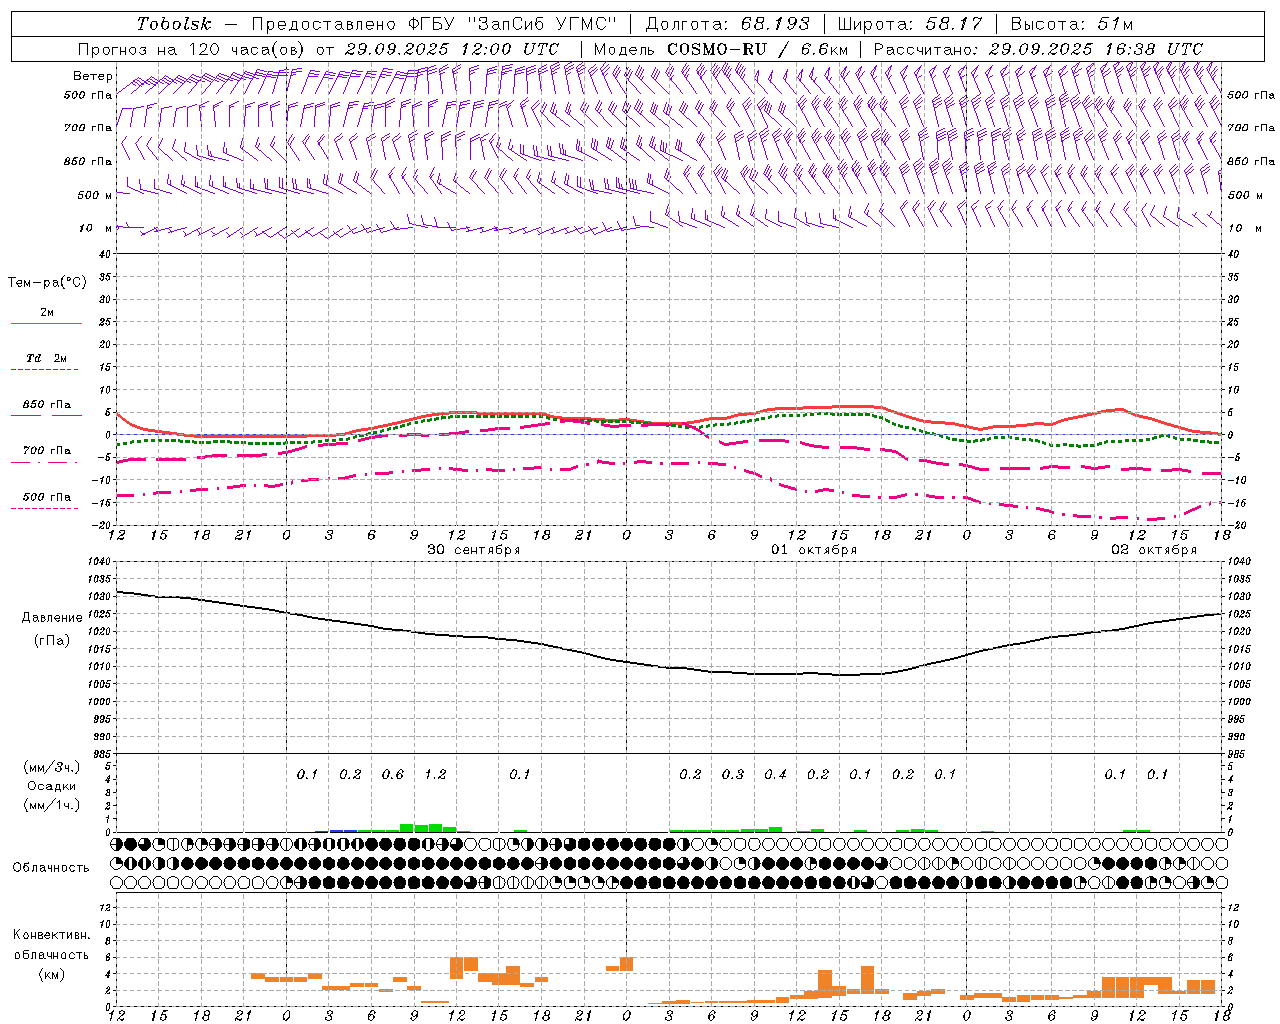Click the '1.2' precipitation amount value
Image resolution: width=1280 pixels, height=1024 pixels.
tap(435, 774)
